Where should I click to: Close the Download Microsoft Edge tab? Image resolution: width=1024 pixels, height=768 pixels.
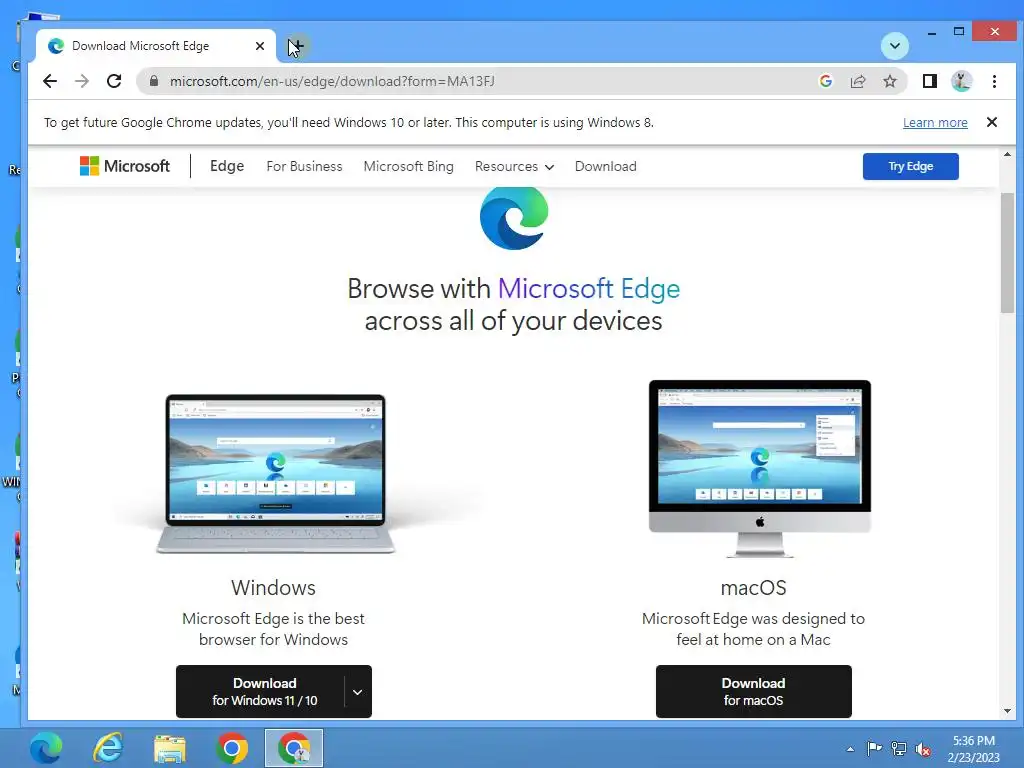[x=260, y=46]
